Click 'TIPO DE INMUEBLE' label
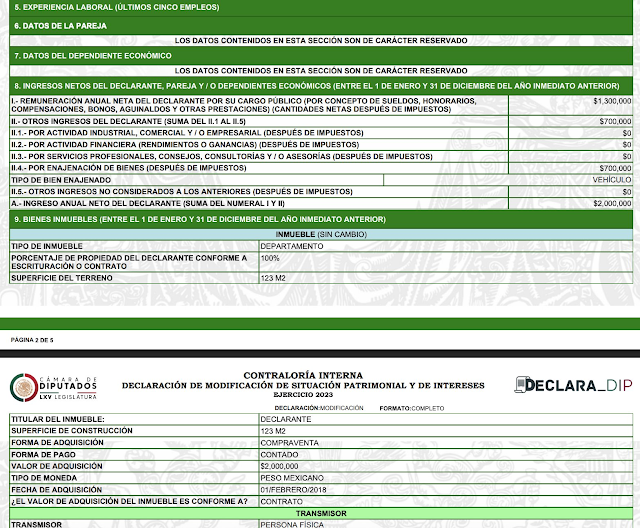 (47, 246)
